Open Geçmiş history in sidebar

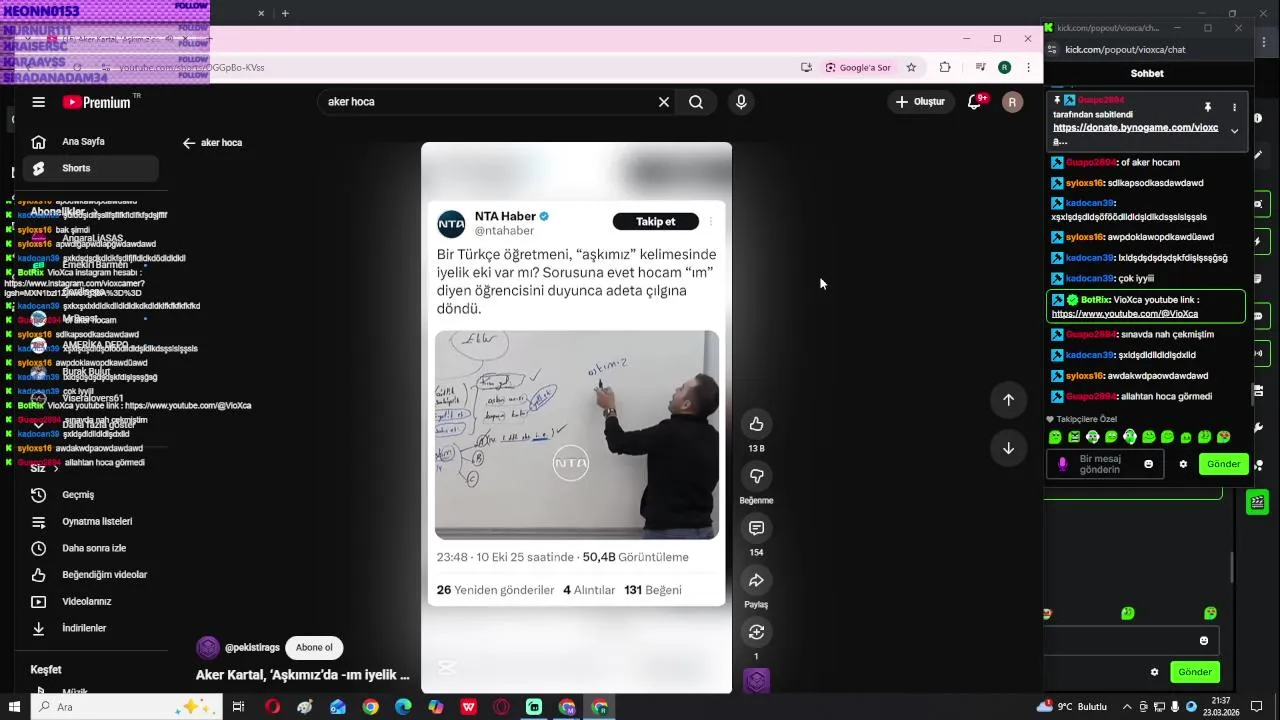[90, 495]
